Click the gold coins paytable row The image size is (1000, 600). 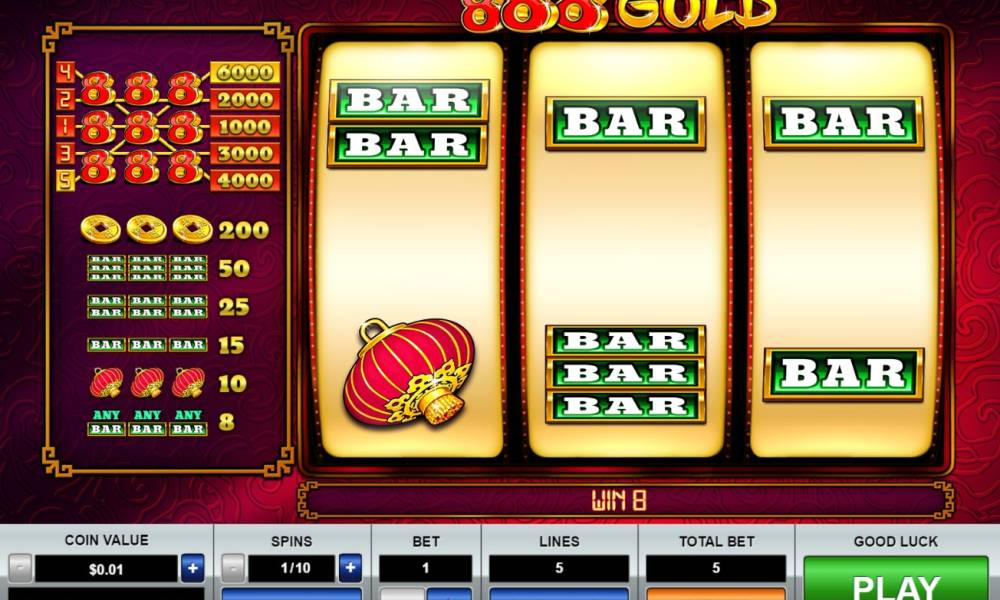coord(175,230)
